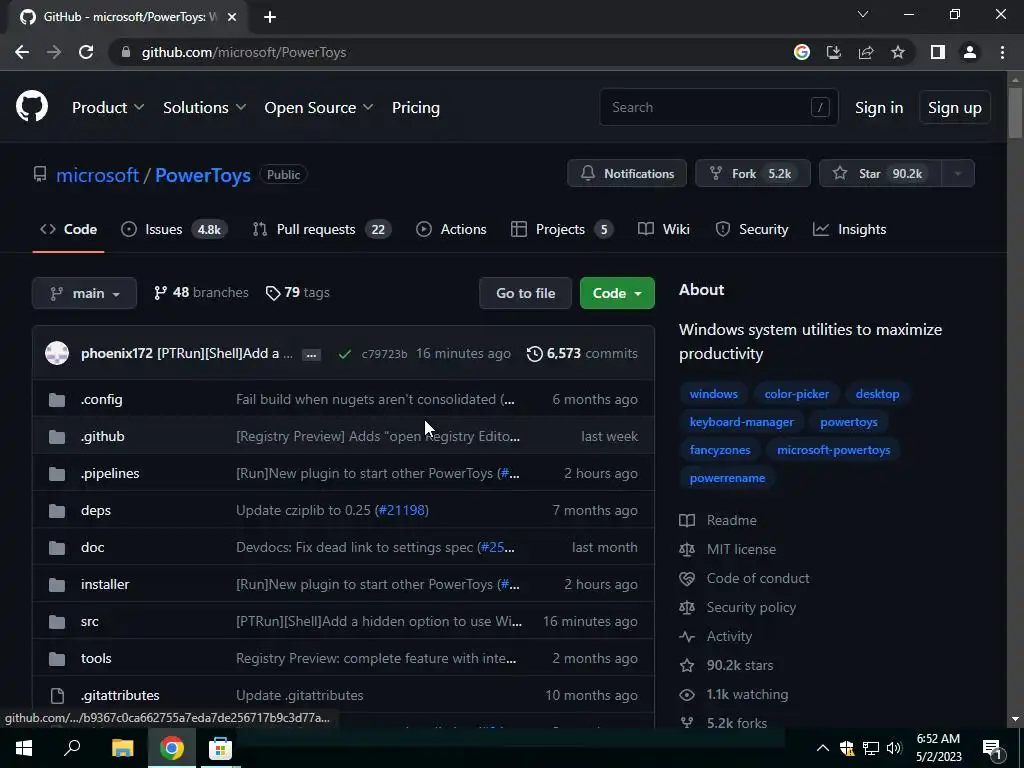Click the watching eye icon
This screenshot has height=768, width=1024.
click(687, 695)
